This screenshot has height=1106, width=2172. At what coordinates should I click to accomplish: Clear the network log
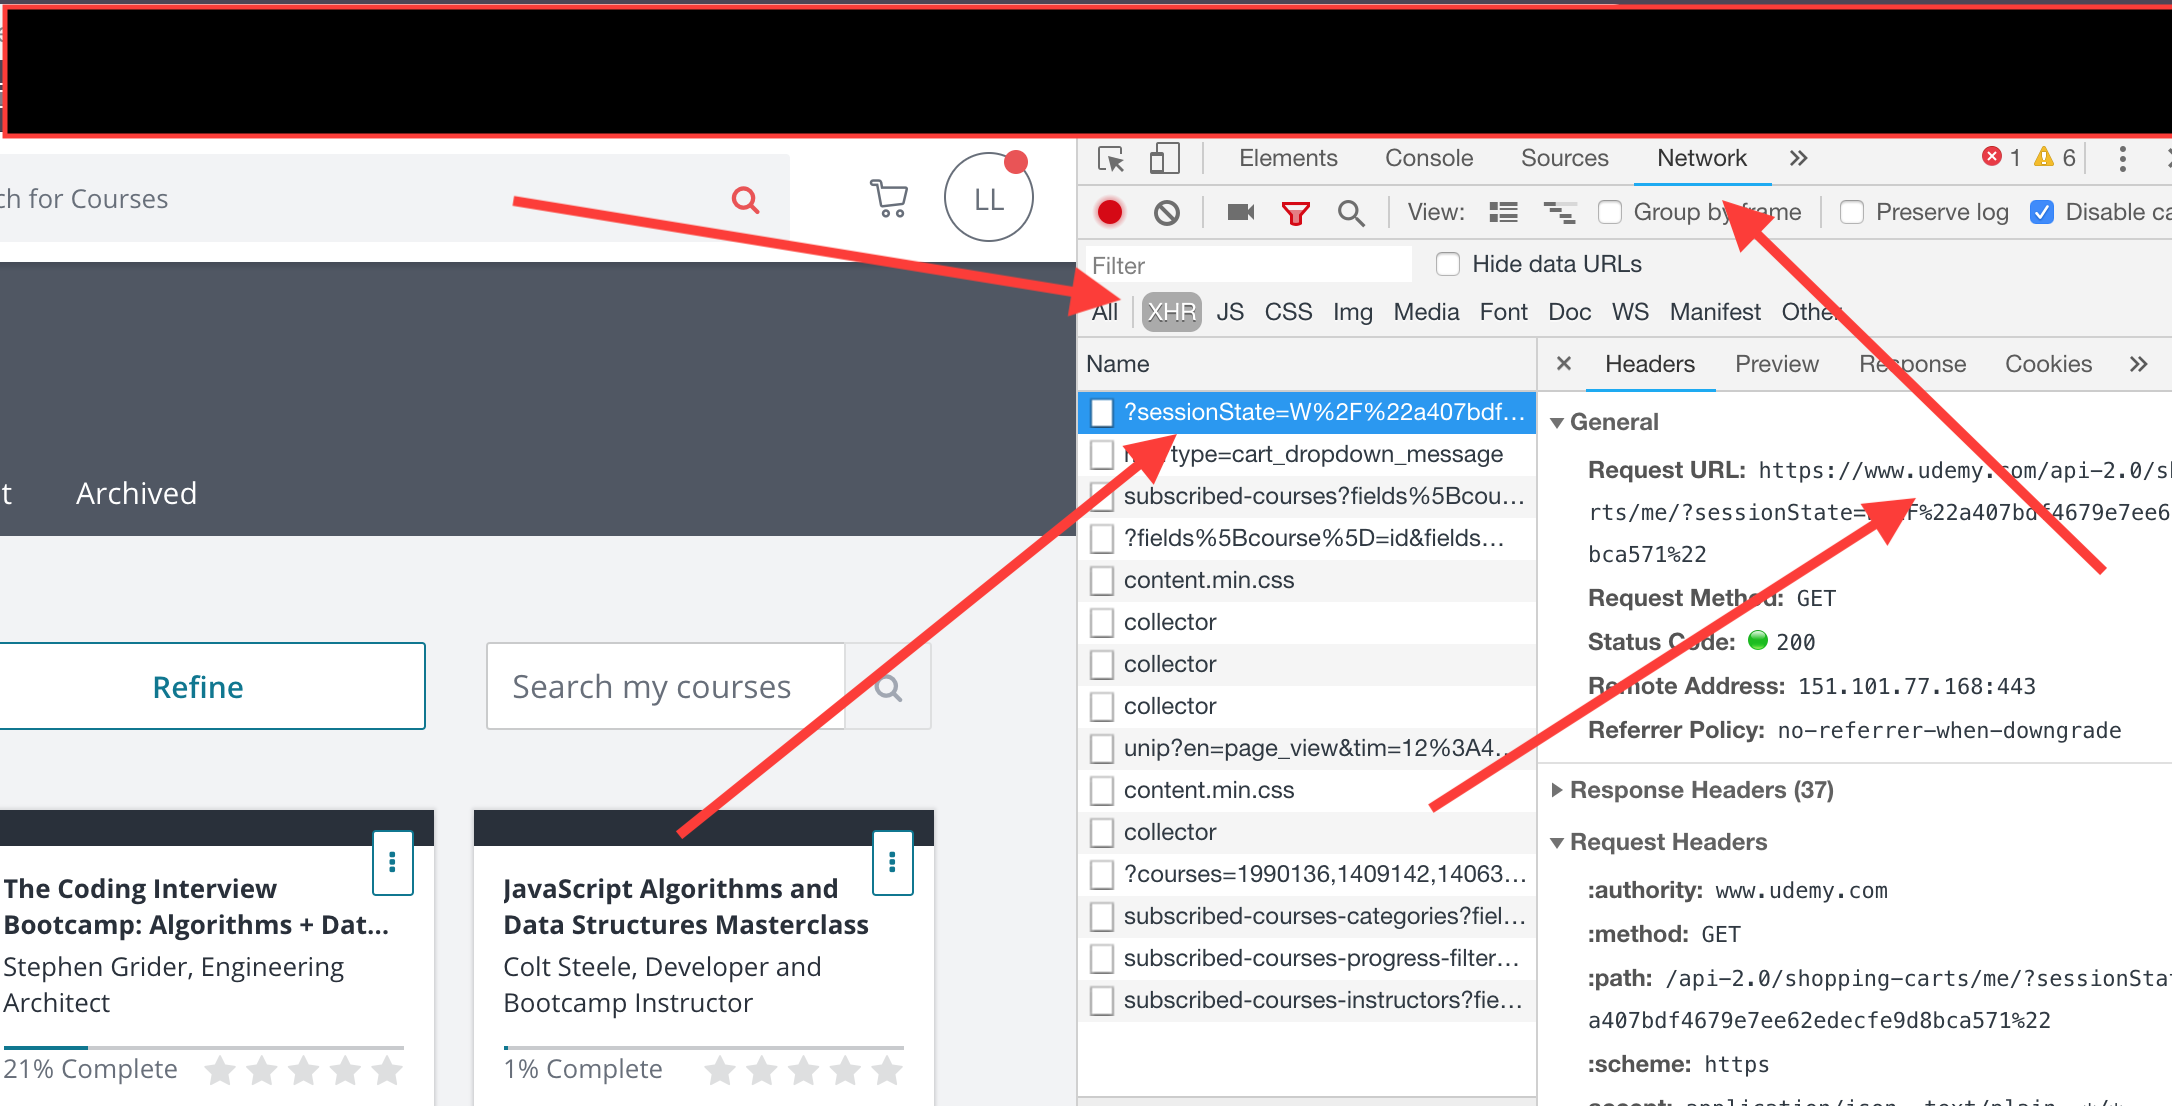click(1167, 212)
